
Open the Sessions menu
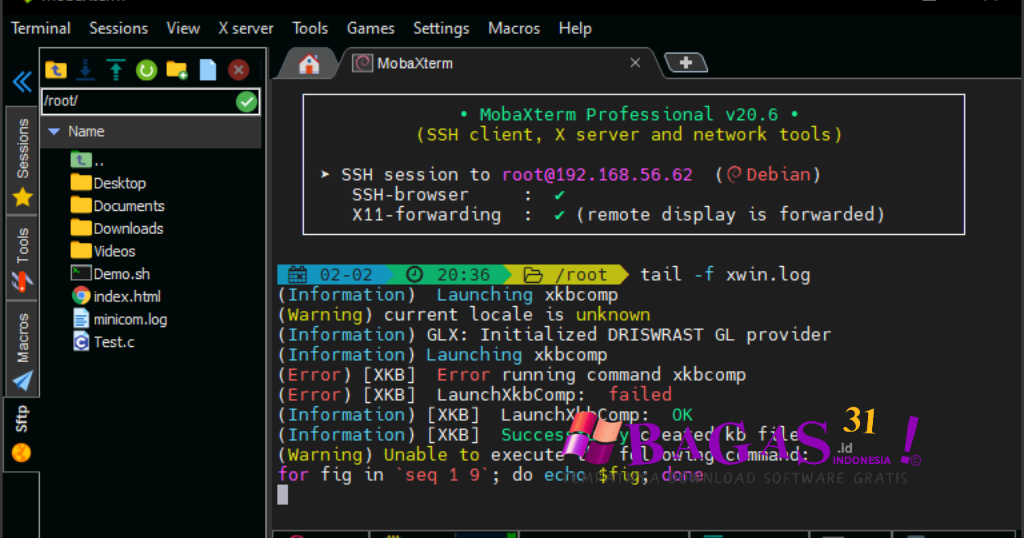click(x=118, y=29)
